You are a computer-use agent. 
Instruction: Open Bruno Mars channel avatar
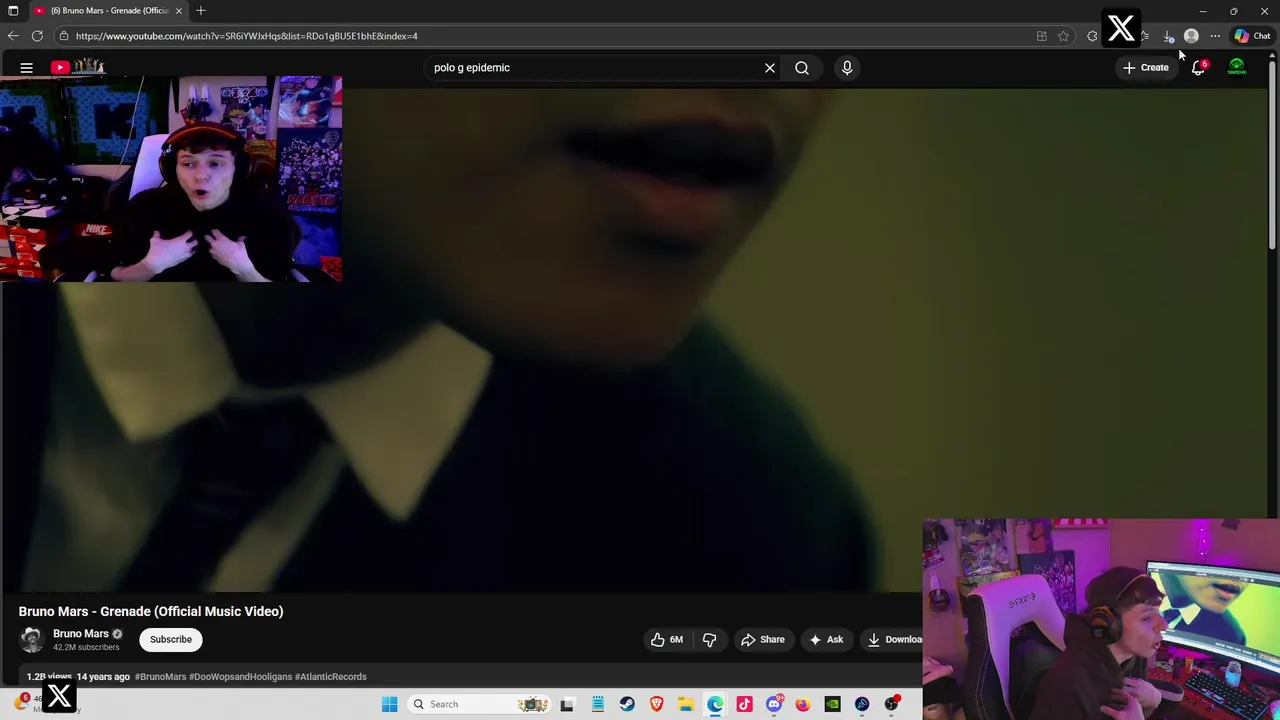tap(32, 640)
